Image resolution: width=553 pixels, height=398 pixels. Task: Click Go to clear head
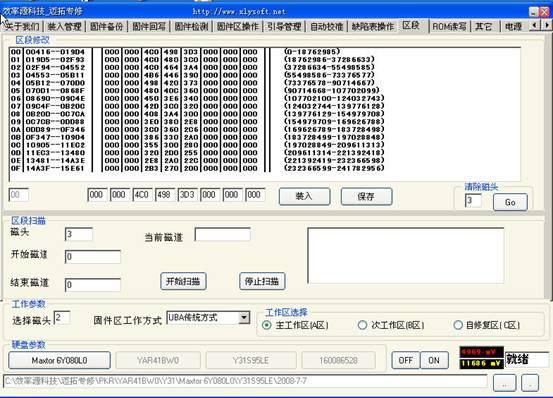(x=510, y=202)
